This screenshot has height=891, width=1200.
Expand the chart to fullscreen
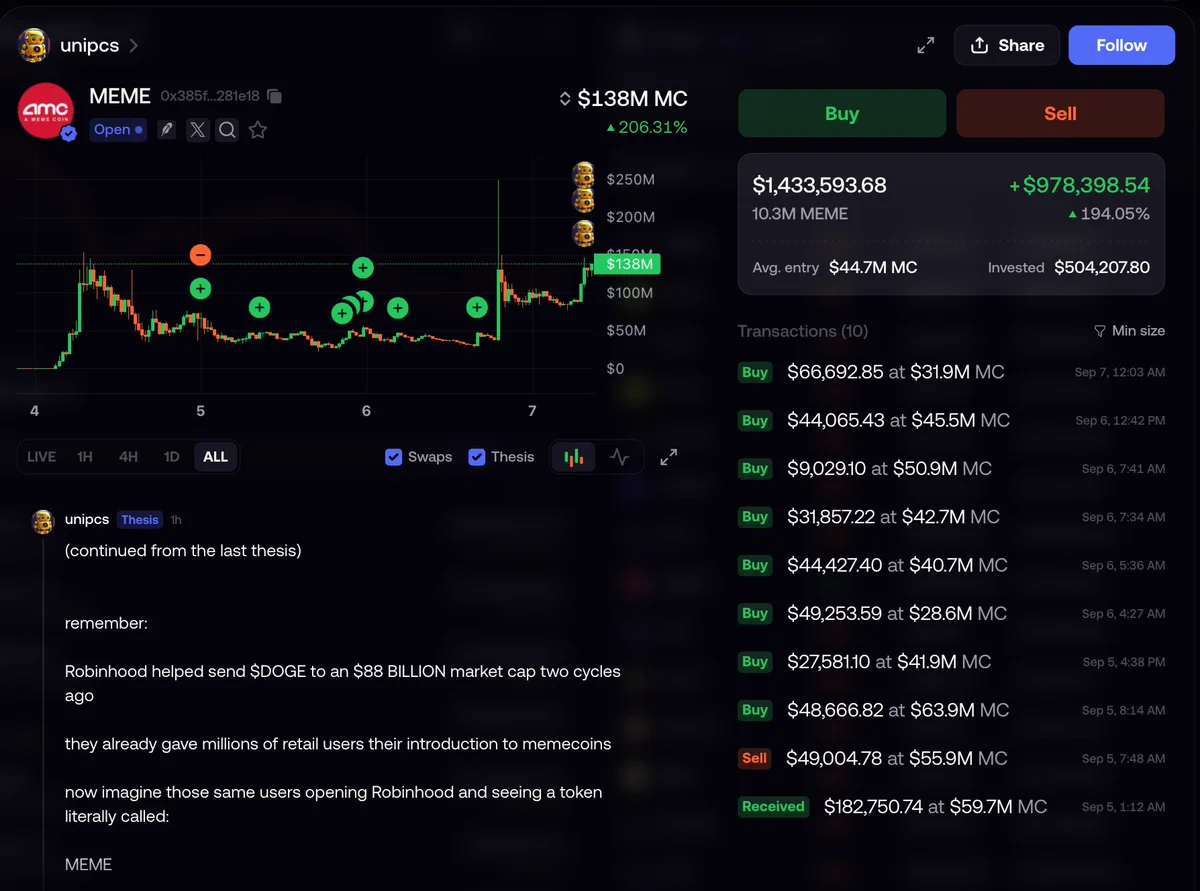[669, 457]
